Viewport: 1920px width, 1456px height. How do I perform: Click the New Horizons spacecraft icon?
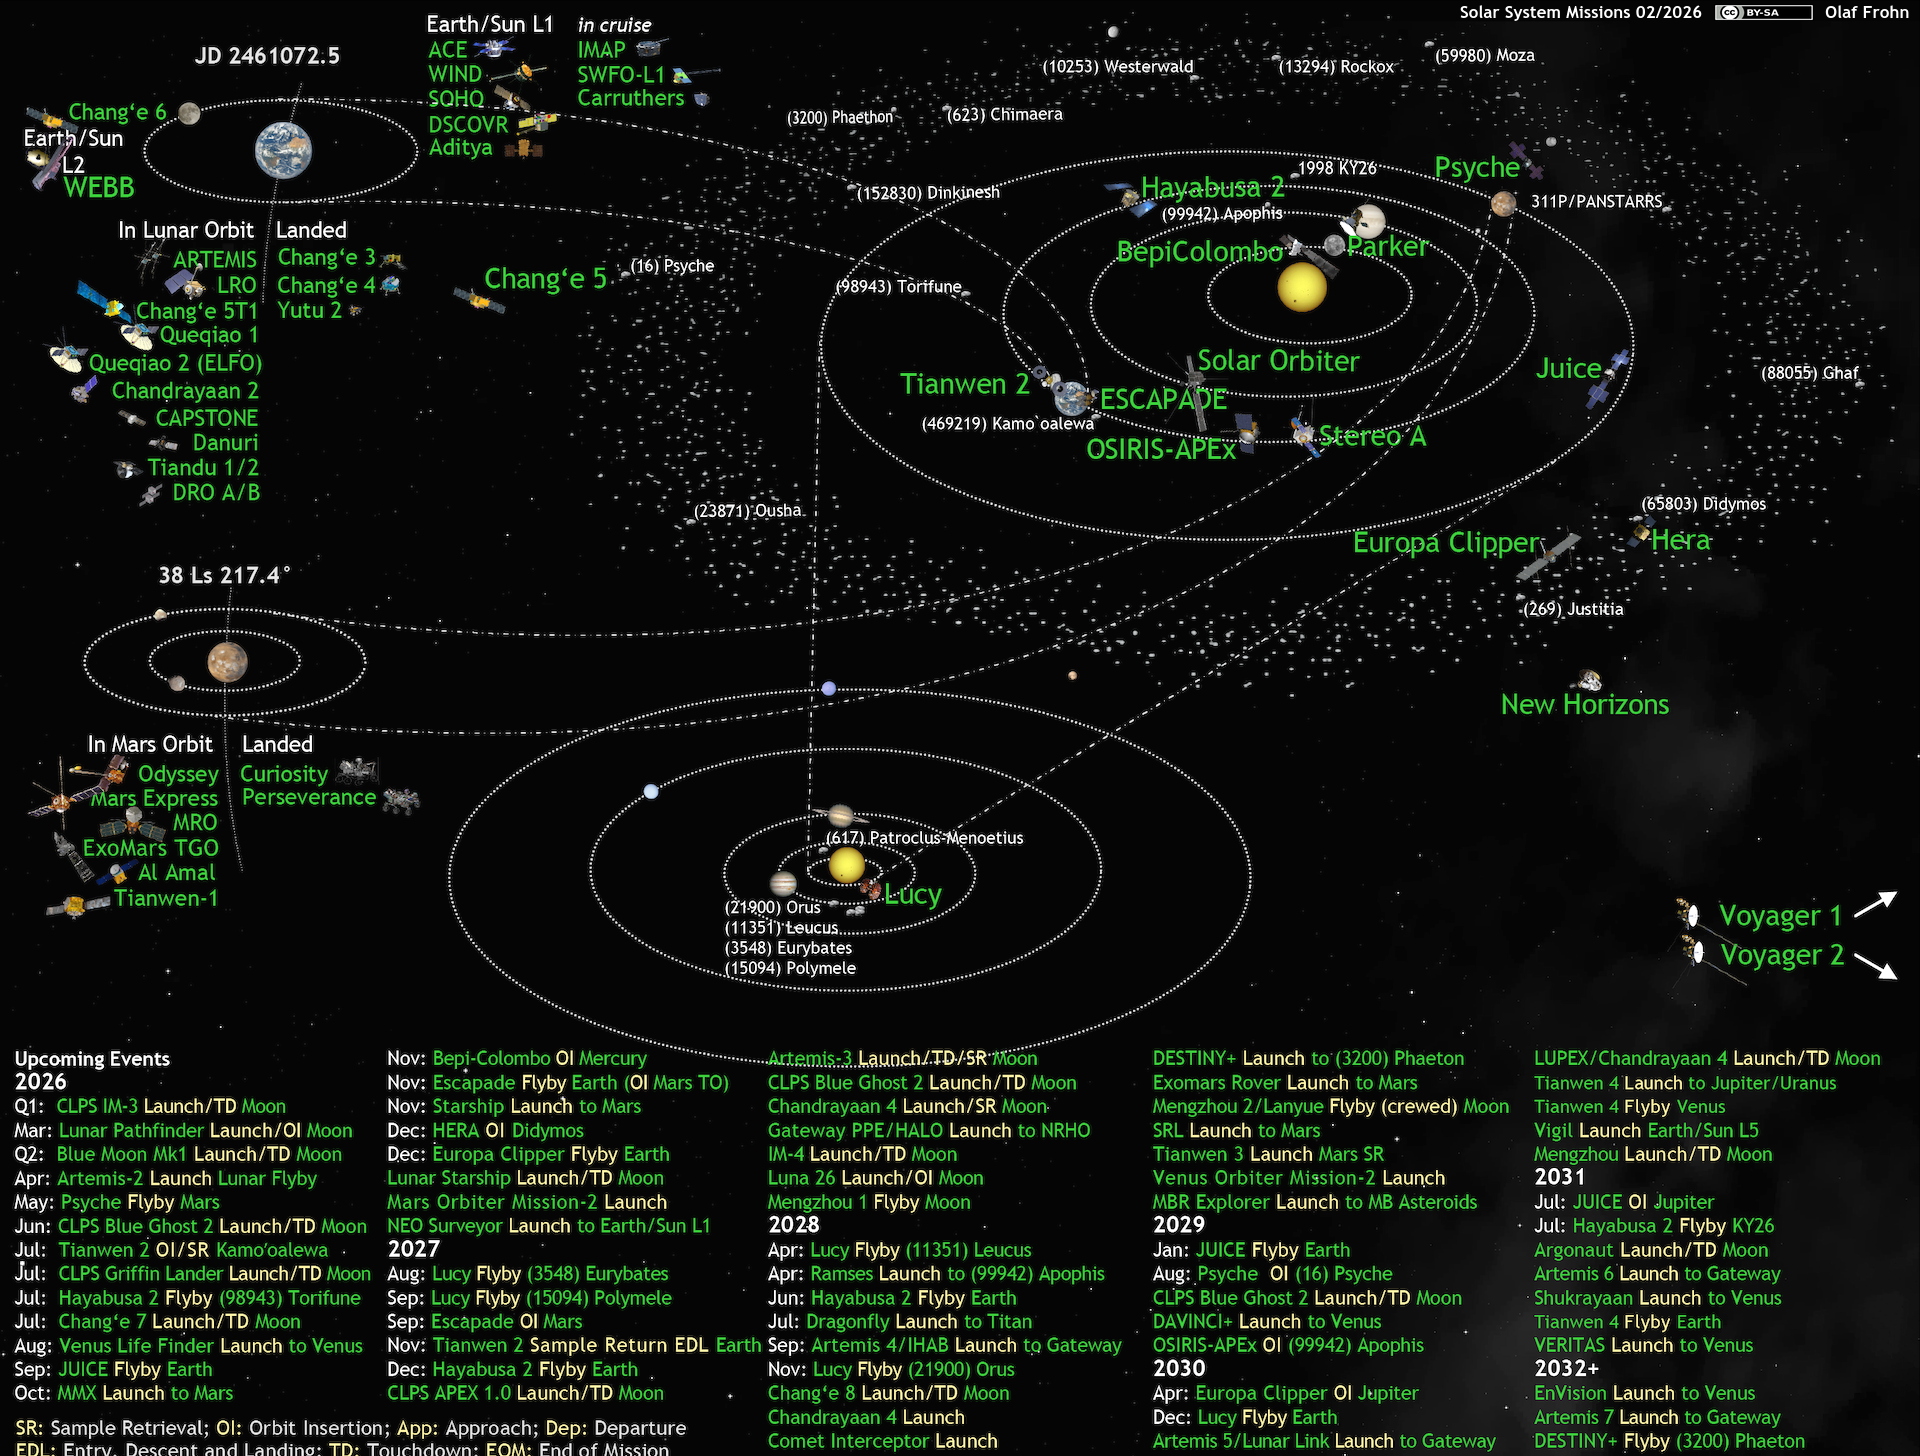1588,681
